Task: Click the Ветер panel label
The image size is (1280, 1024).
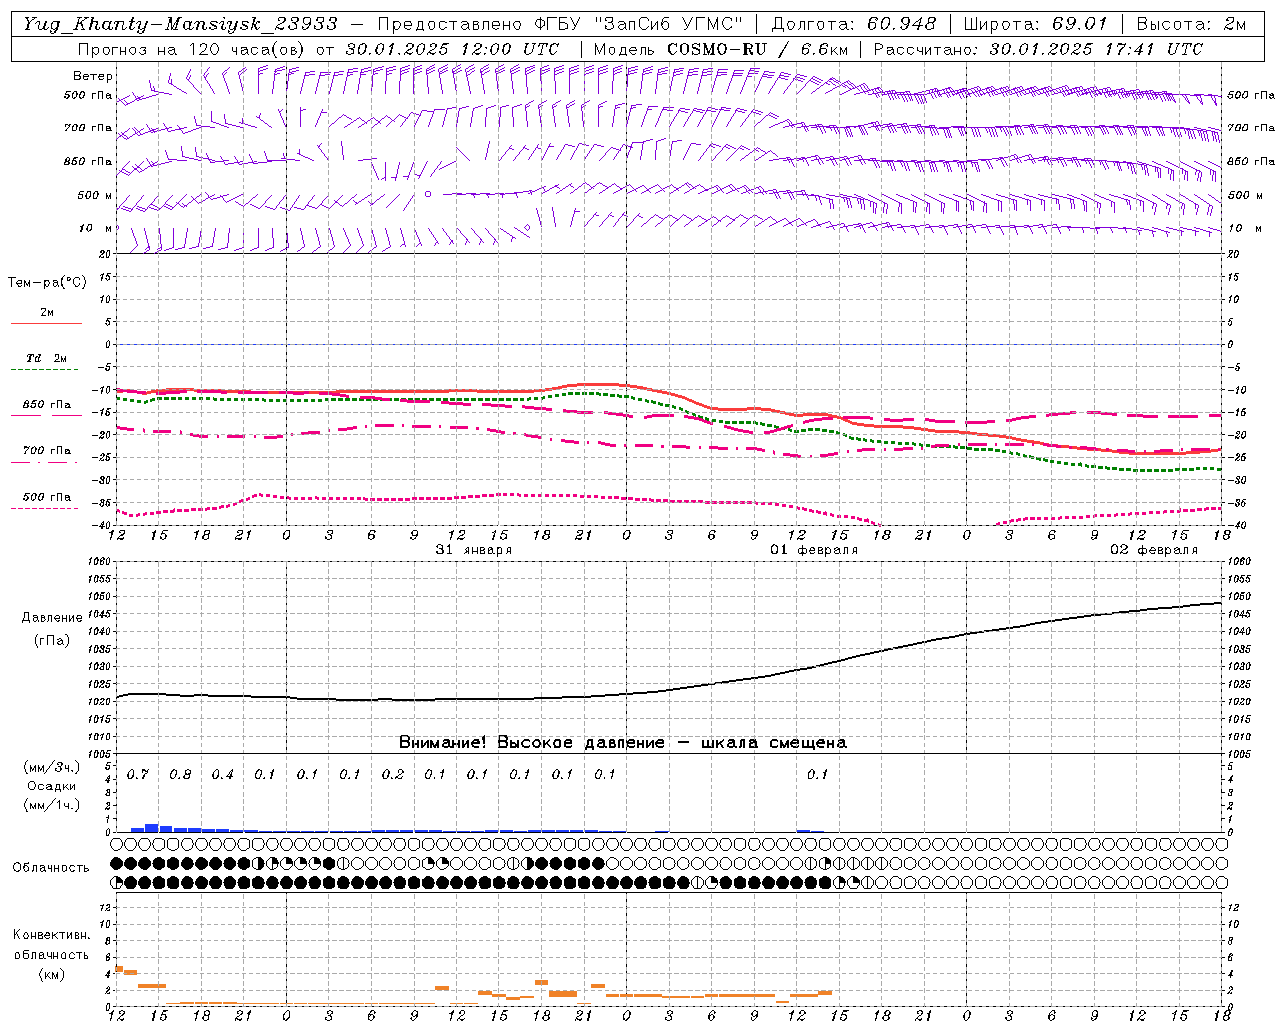Action: 93,76
